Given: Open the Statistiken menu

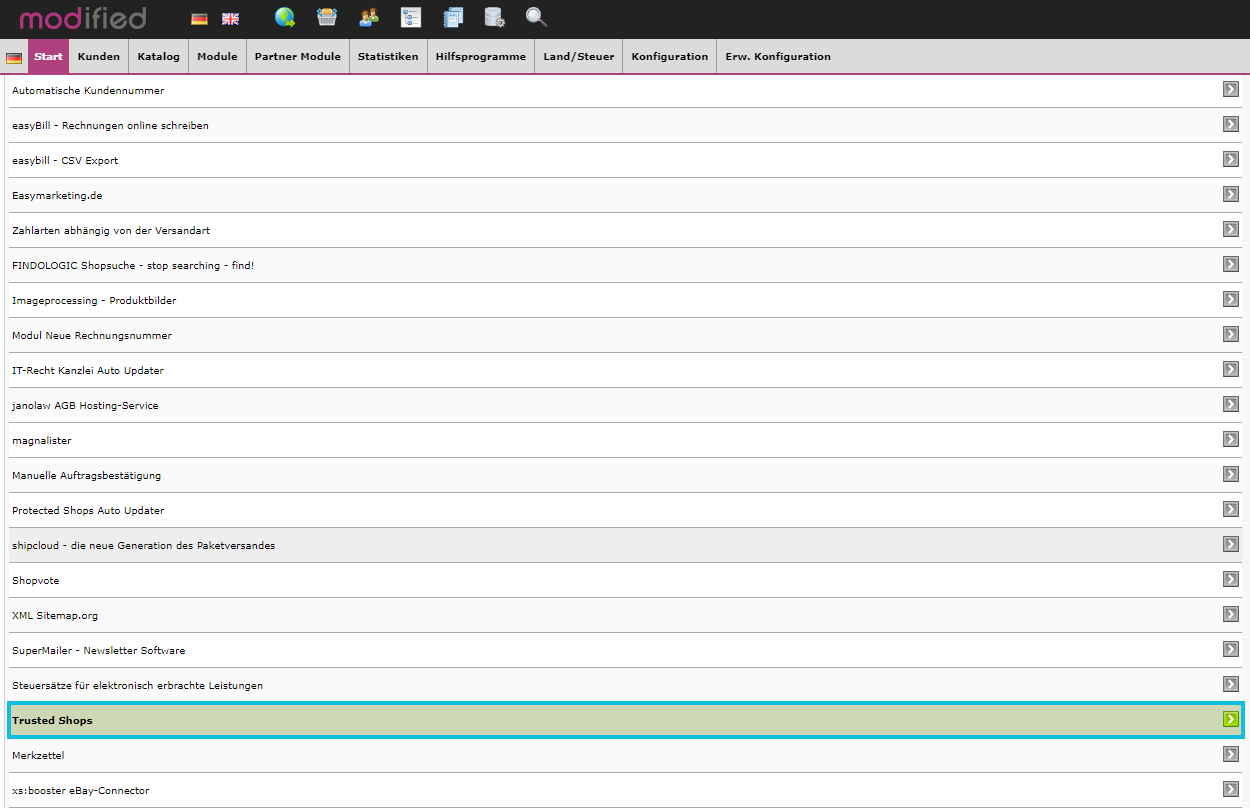Looking at the screenshot, I should coord(388,57).
